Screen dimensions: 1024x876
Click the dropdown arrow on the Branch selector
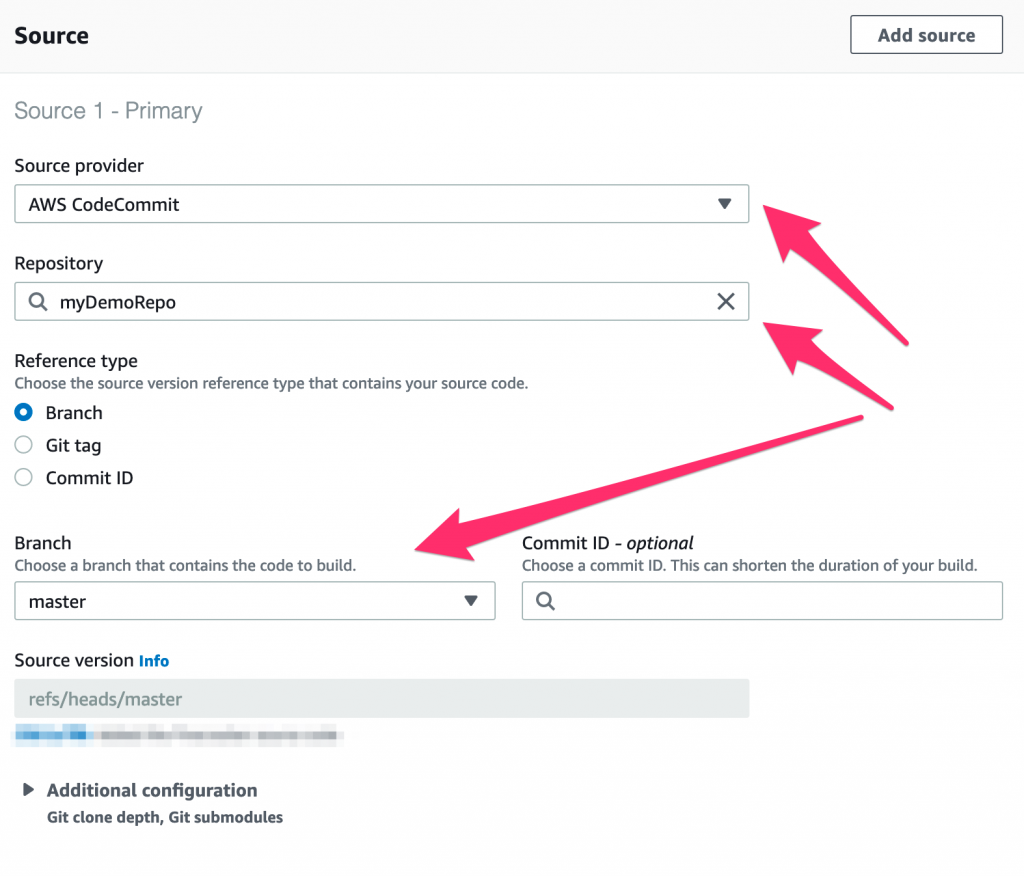tap(471, 601)
